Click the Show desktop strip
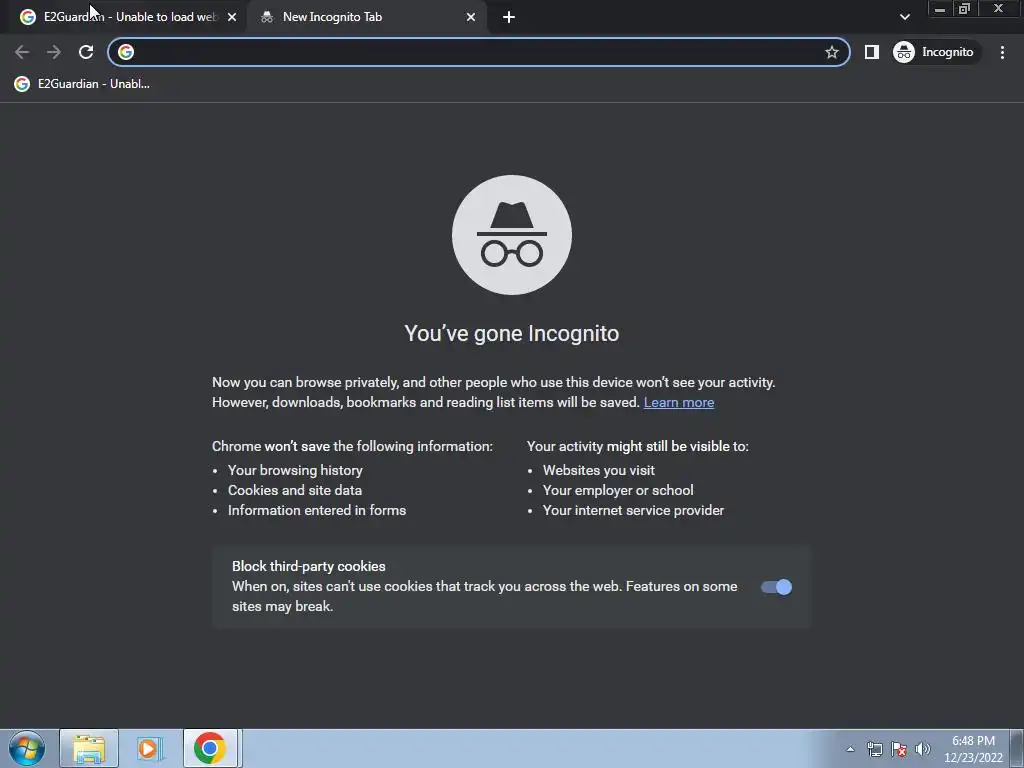The image size is (1024, 768). 1016,748
